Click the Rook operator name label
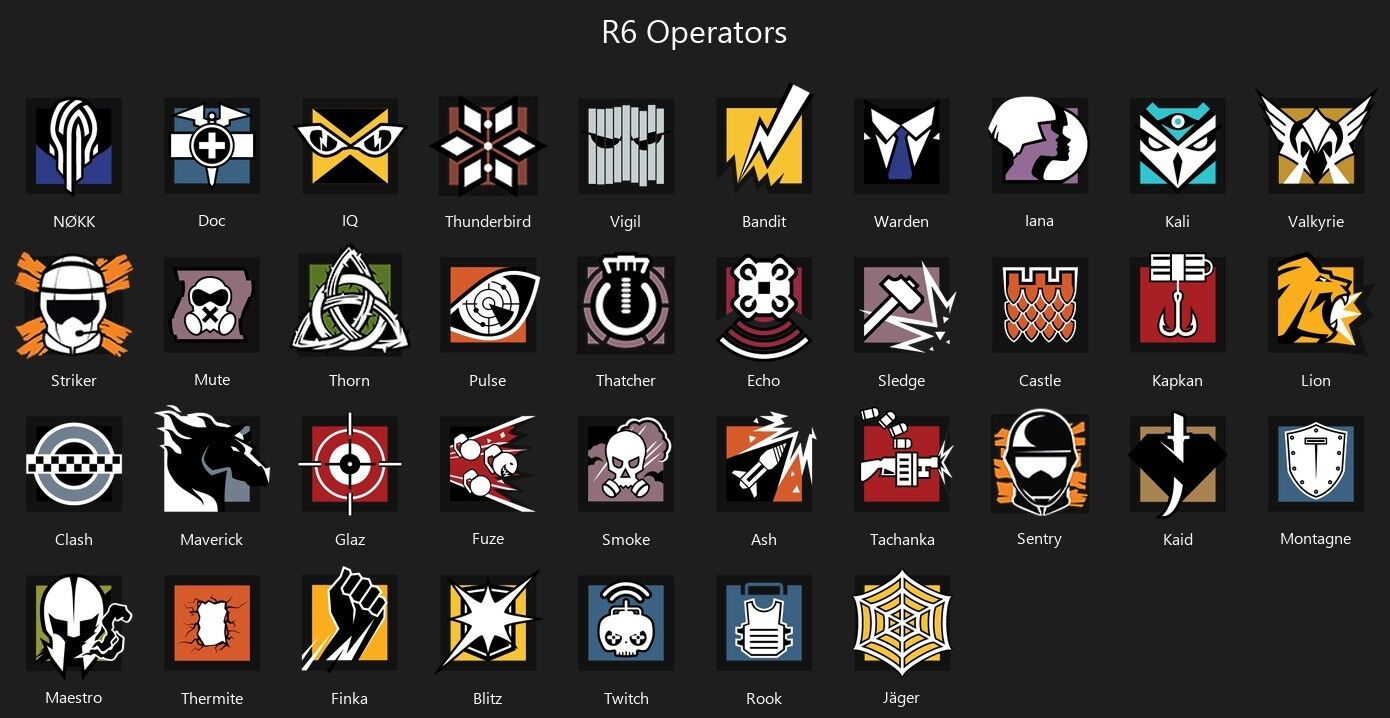 (x=764, y=698)
